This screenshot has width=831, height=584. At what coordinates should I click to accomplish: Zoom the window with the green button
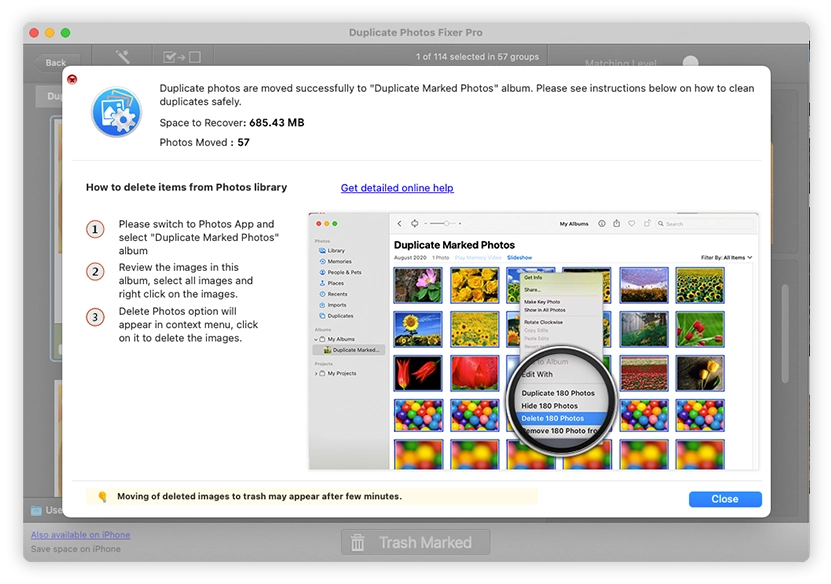[x=66, y=33]
